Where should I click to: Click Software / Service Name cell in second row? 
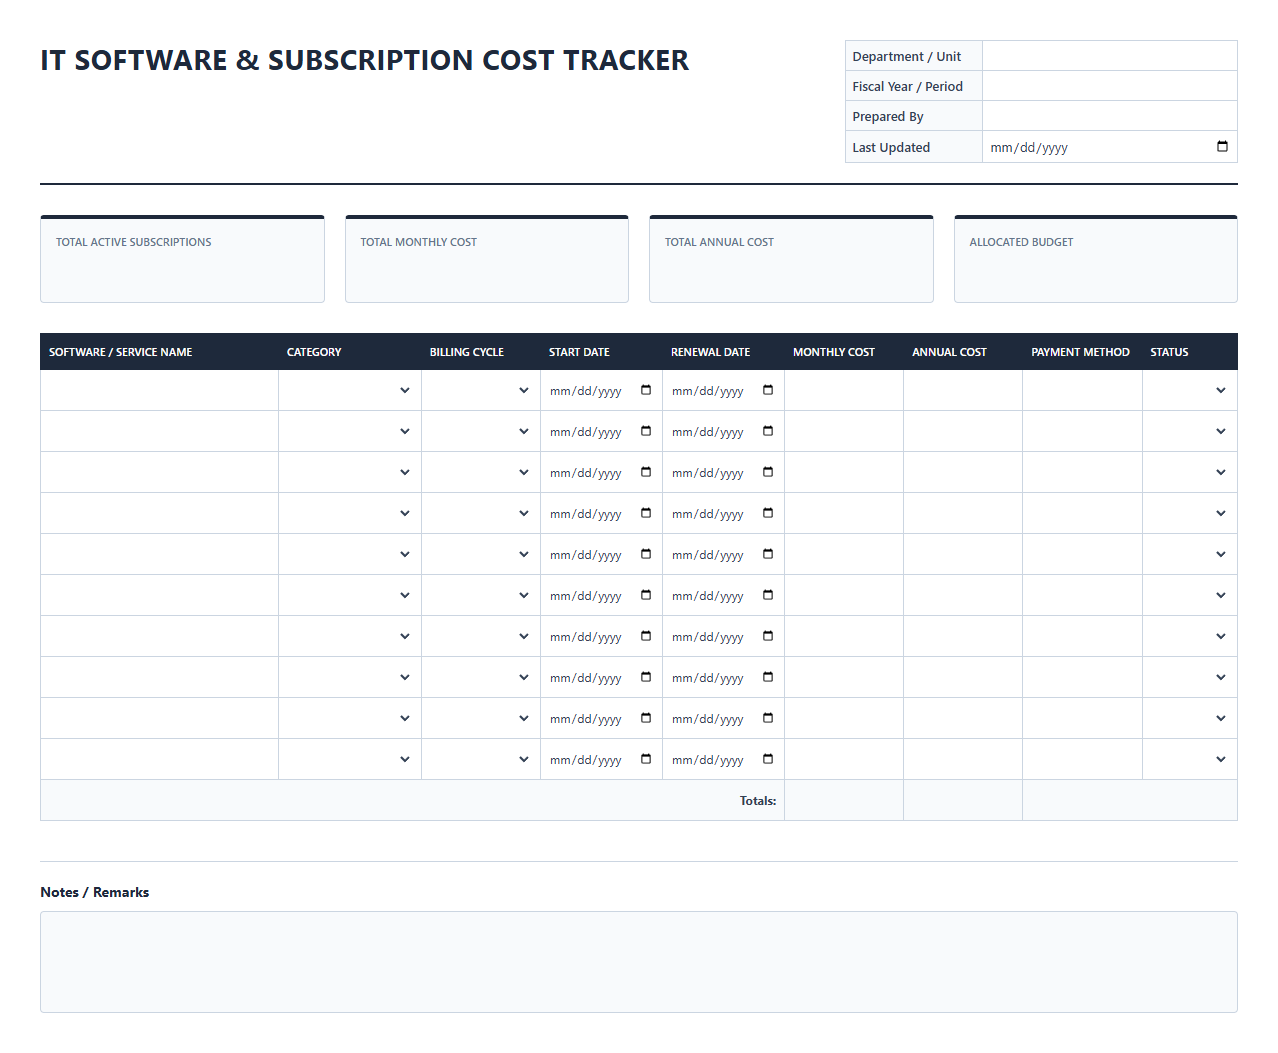point(159,431)
